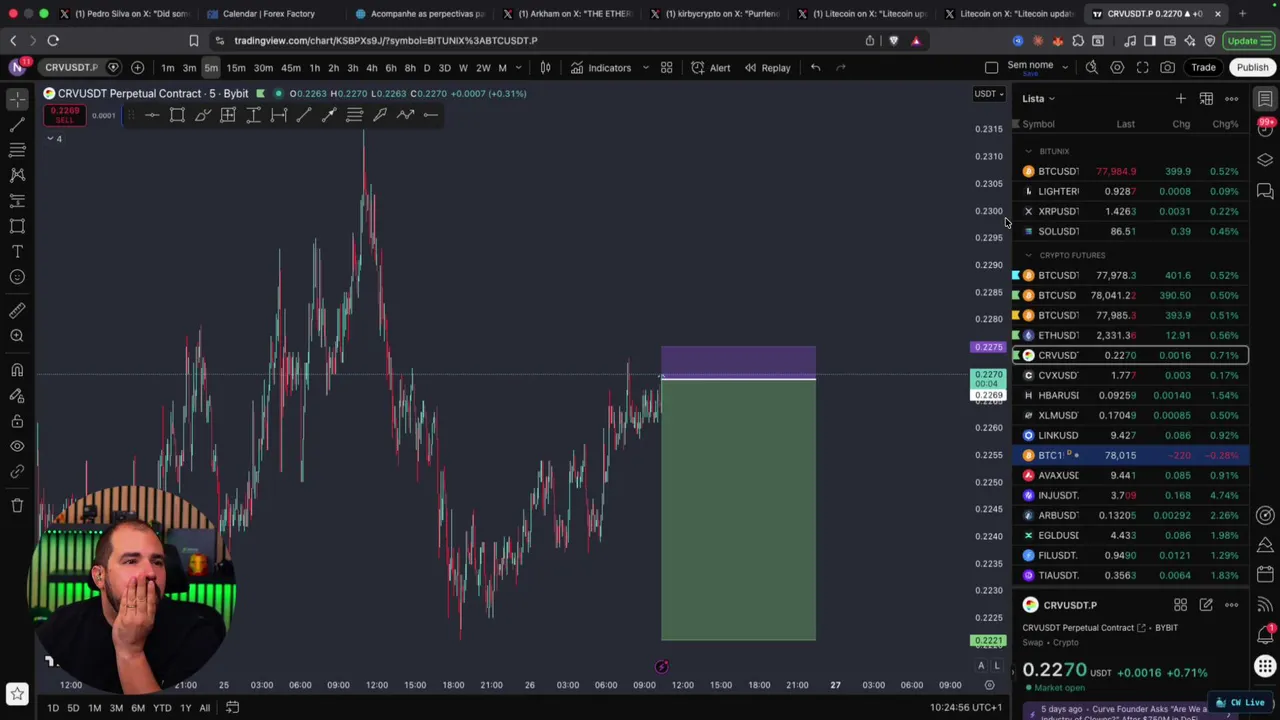Image resolution: width=1280 pixels, height=720 pixels.
Task: Select the geometric shapes tool
Action: (17, 226)
